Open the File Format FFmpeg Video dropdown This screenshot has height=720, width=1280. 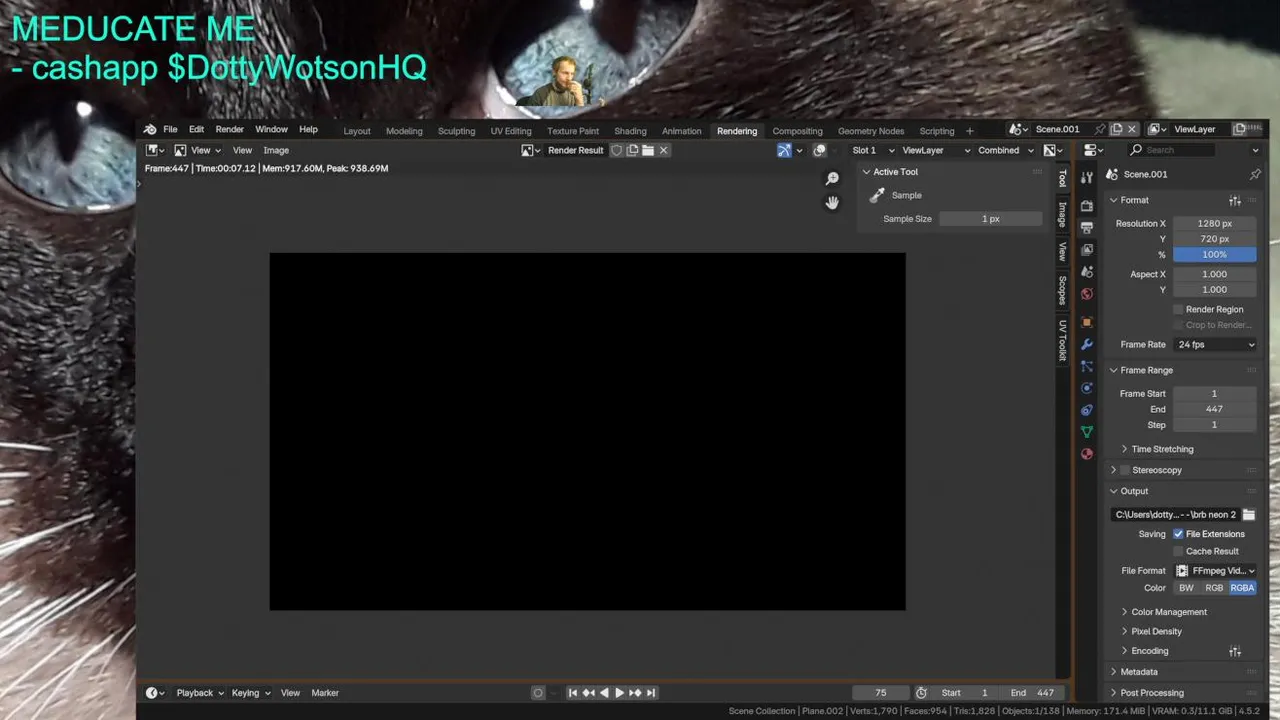tap(1215, 570)
